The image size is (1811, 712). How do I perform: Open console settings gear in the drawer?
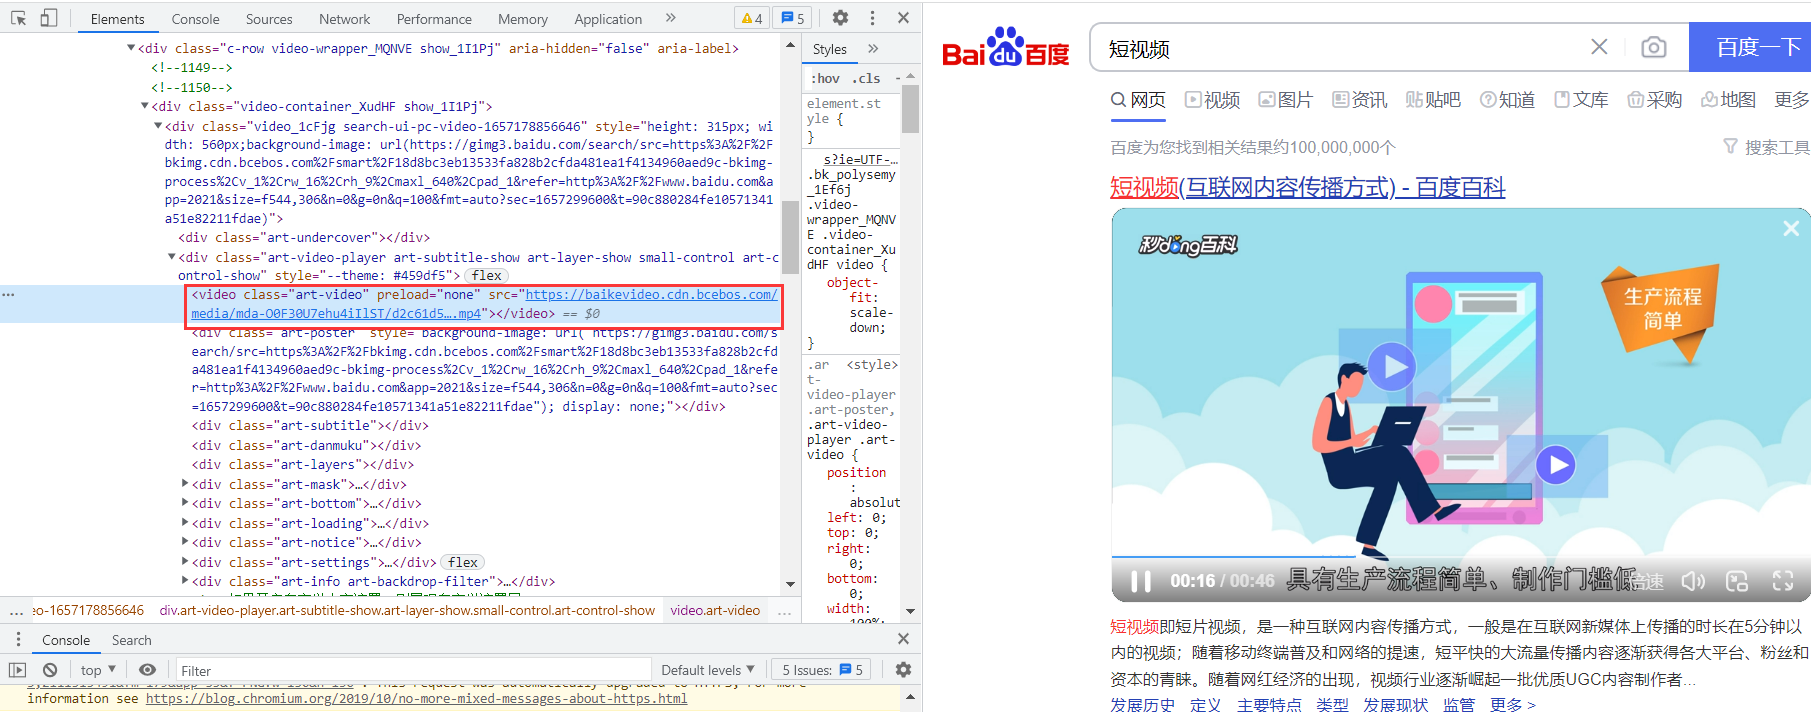pyautogui.click(x=903, y=670)
